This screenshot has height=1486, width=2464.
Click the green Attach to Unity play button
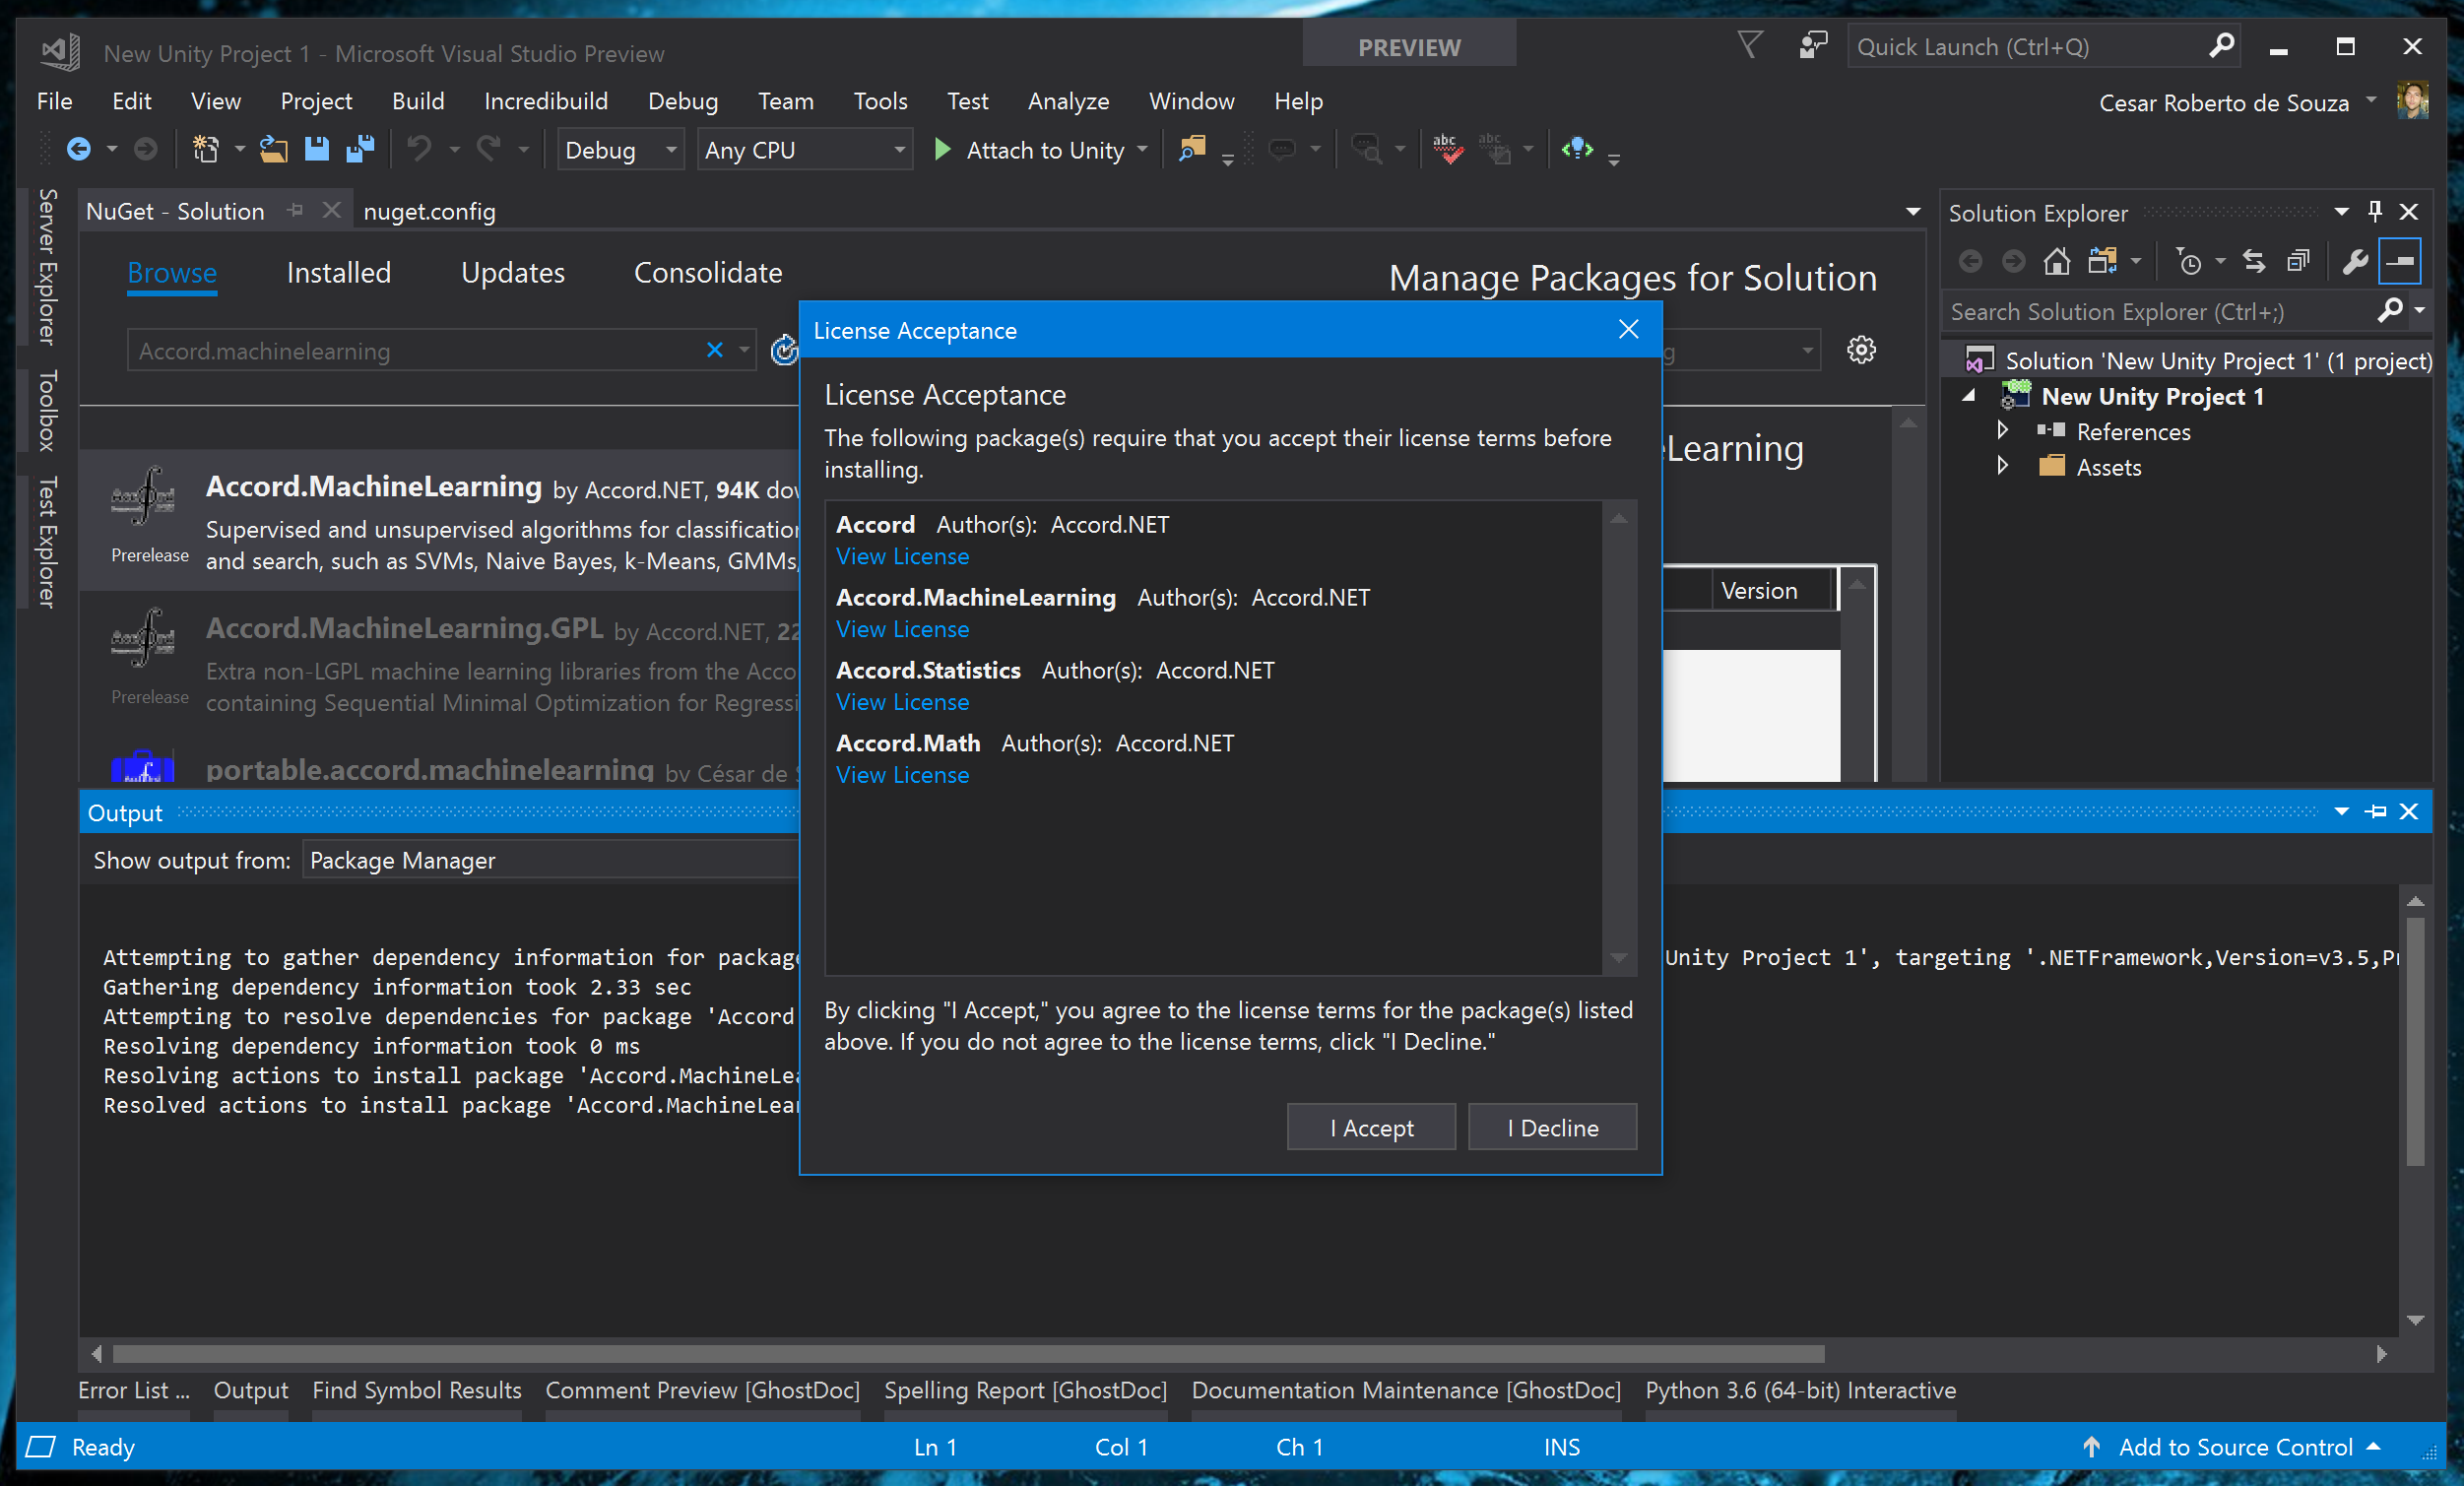tap(942, 150)
